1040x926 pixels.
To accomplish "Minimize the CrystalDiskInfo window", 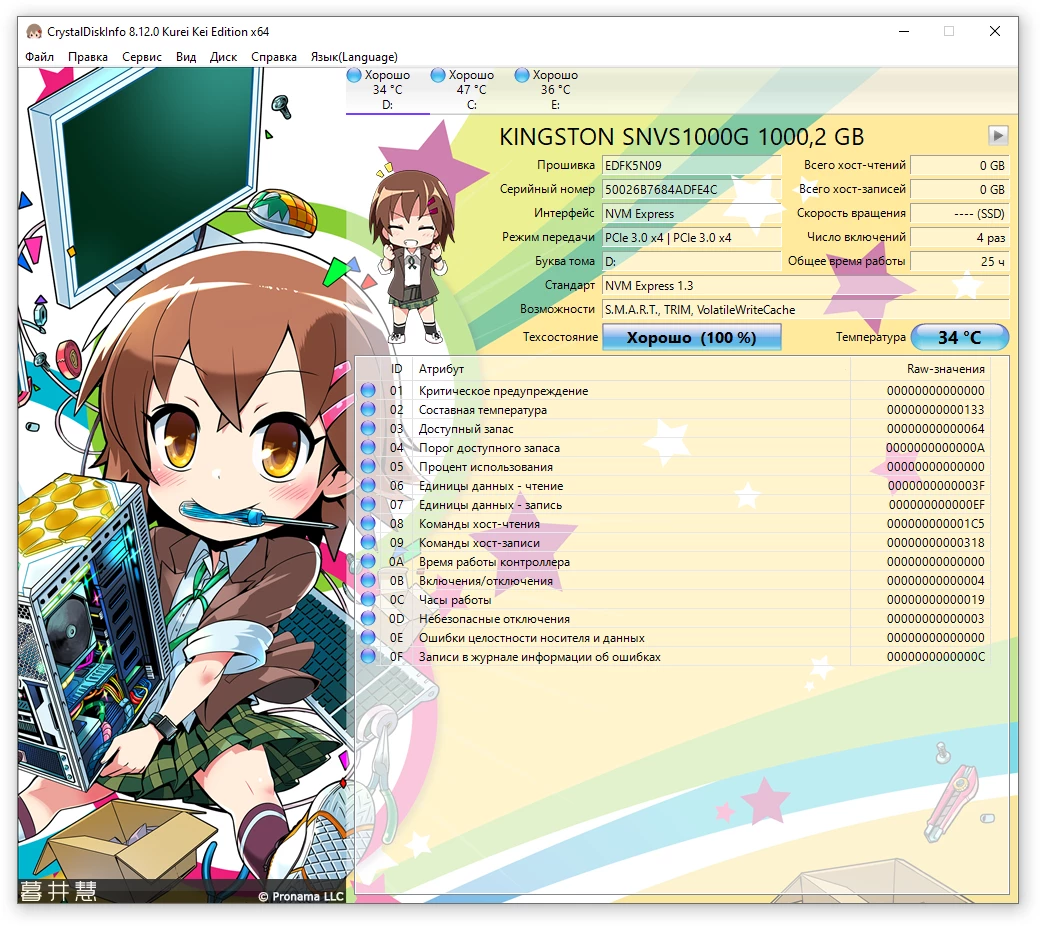I will coord(904,31).
